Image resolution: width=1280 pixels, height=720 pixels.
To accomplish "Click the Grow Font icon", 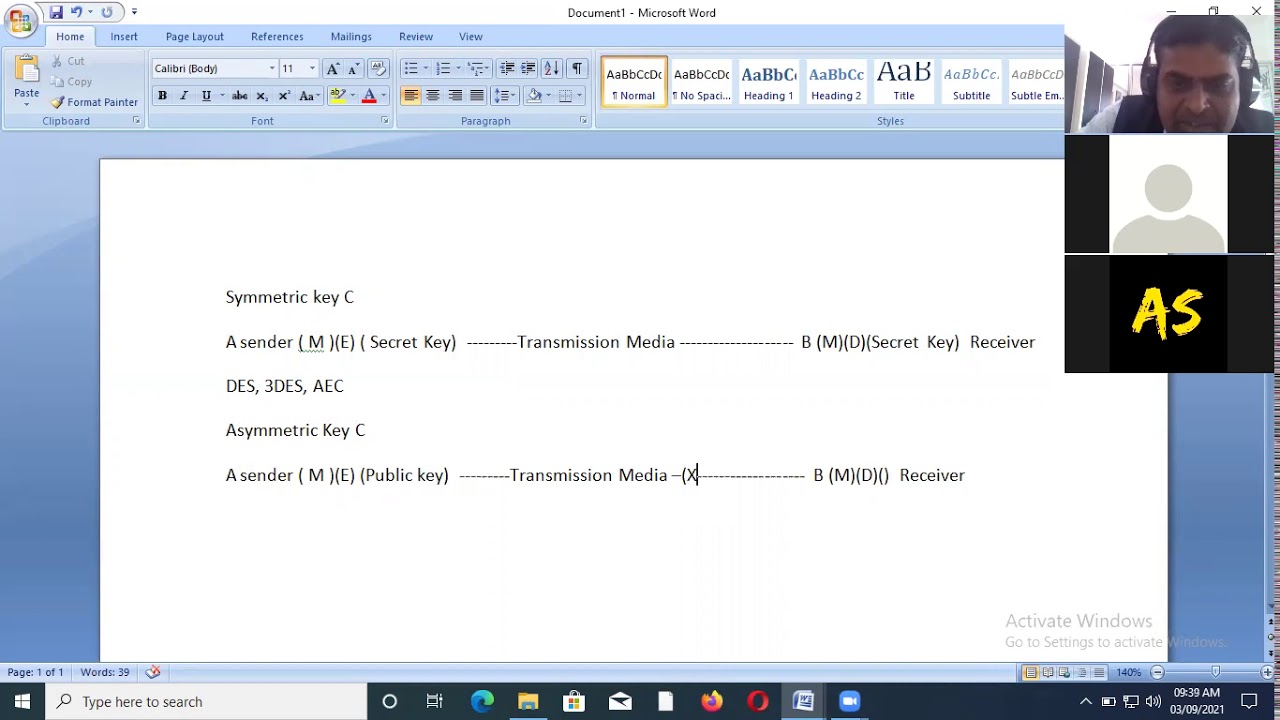I will pos(333,68).
